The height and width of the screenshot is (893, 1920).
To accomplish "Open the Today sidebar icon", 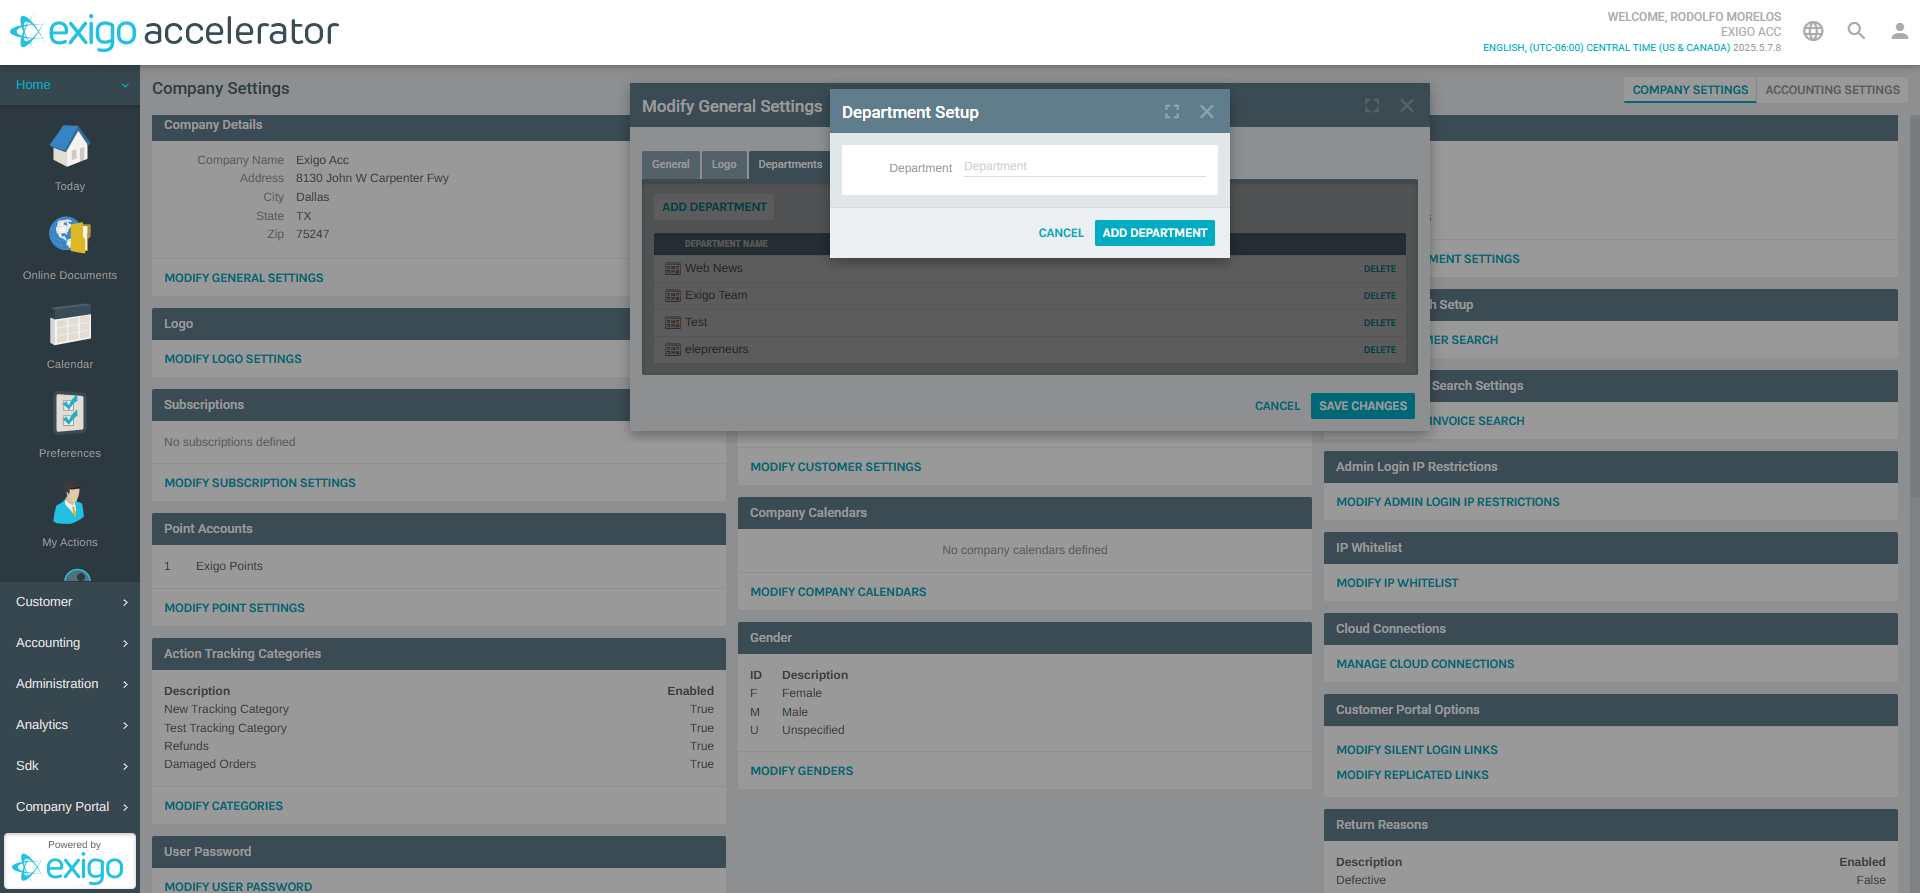I will coord(70,147).
